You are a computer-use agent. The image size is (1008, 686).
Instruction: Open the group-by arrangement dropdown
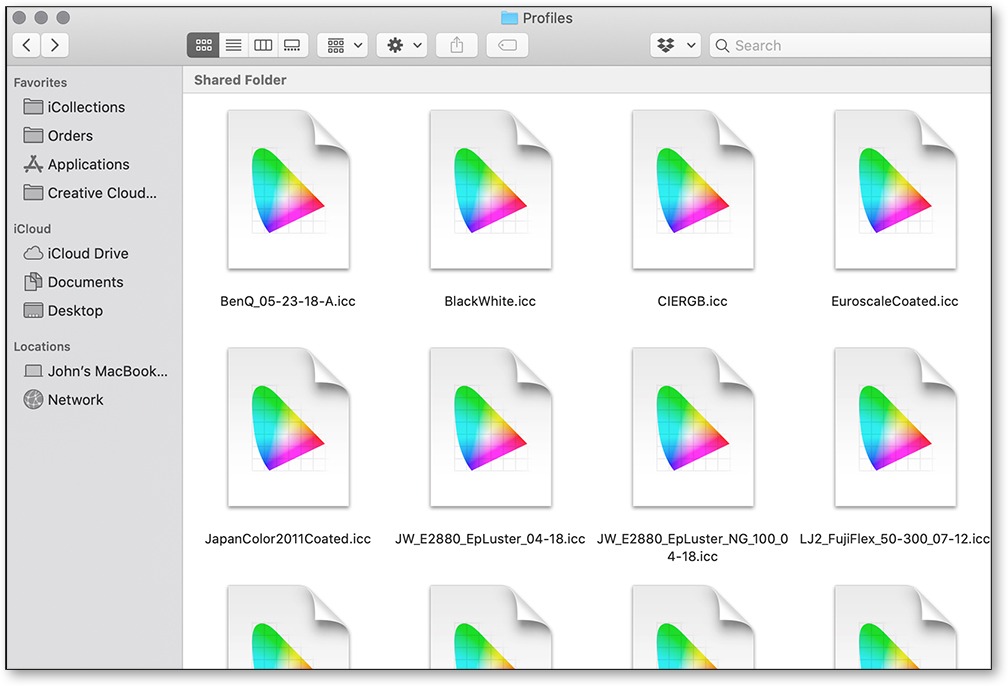pos(343,45)
